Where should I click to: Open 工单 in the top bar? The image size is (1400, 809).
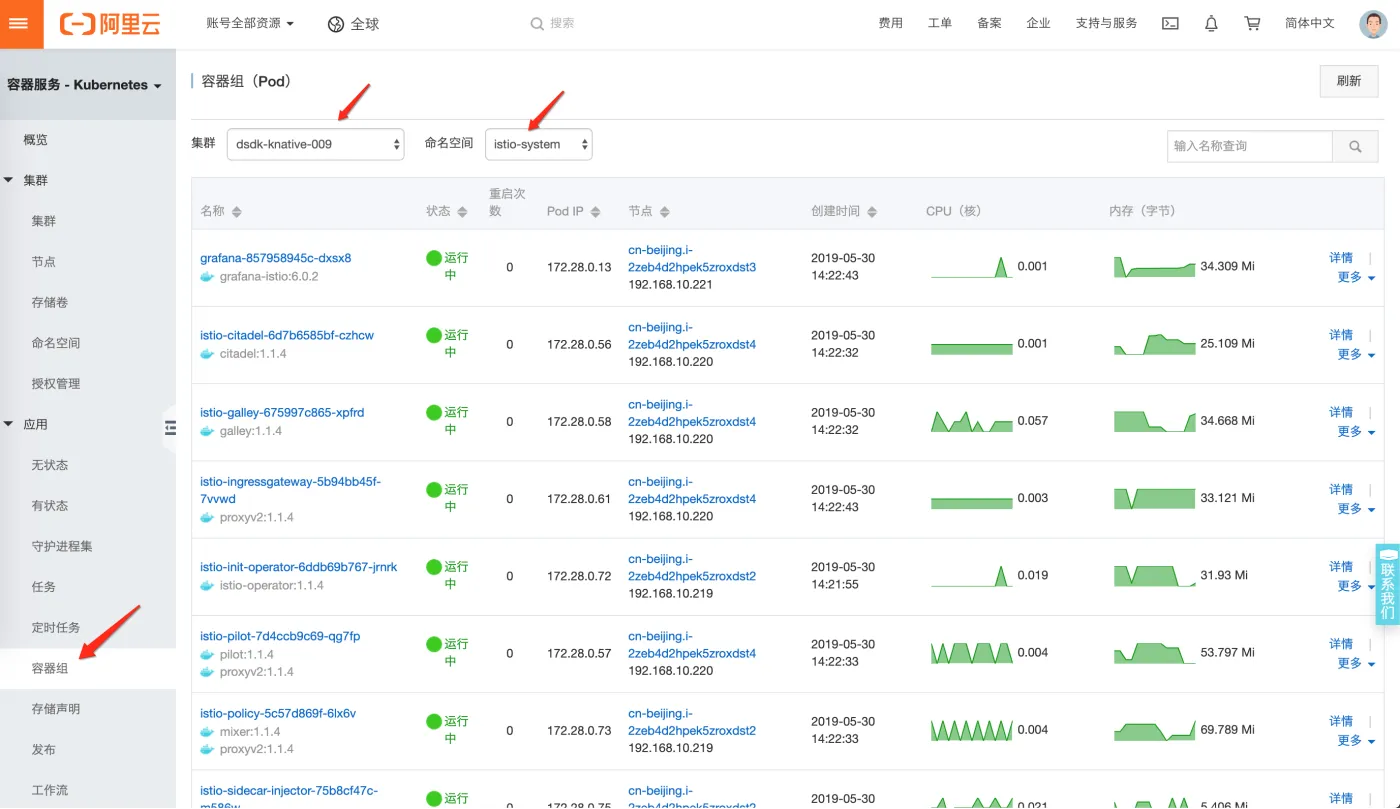940,23
